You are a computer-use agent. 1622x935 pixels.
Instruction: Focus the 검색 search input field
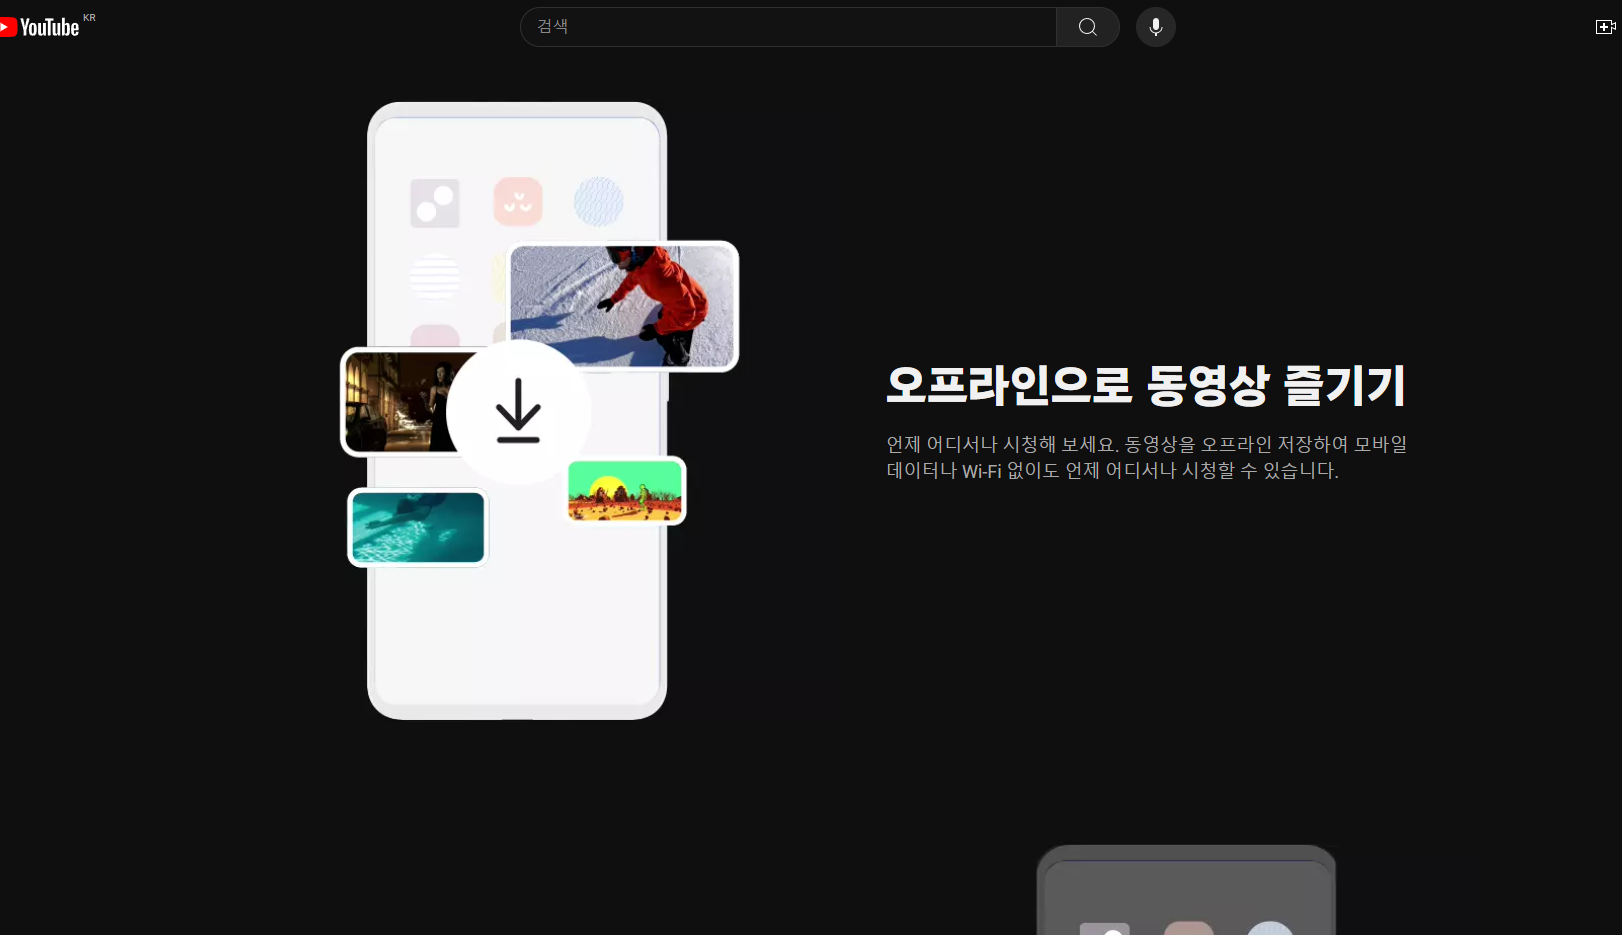[788, 27]
